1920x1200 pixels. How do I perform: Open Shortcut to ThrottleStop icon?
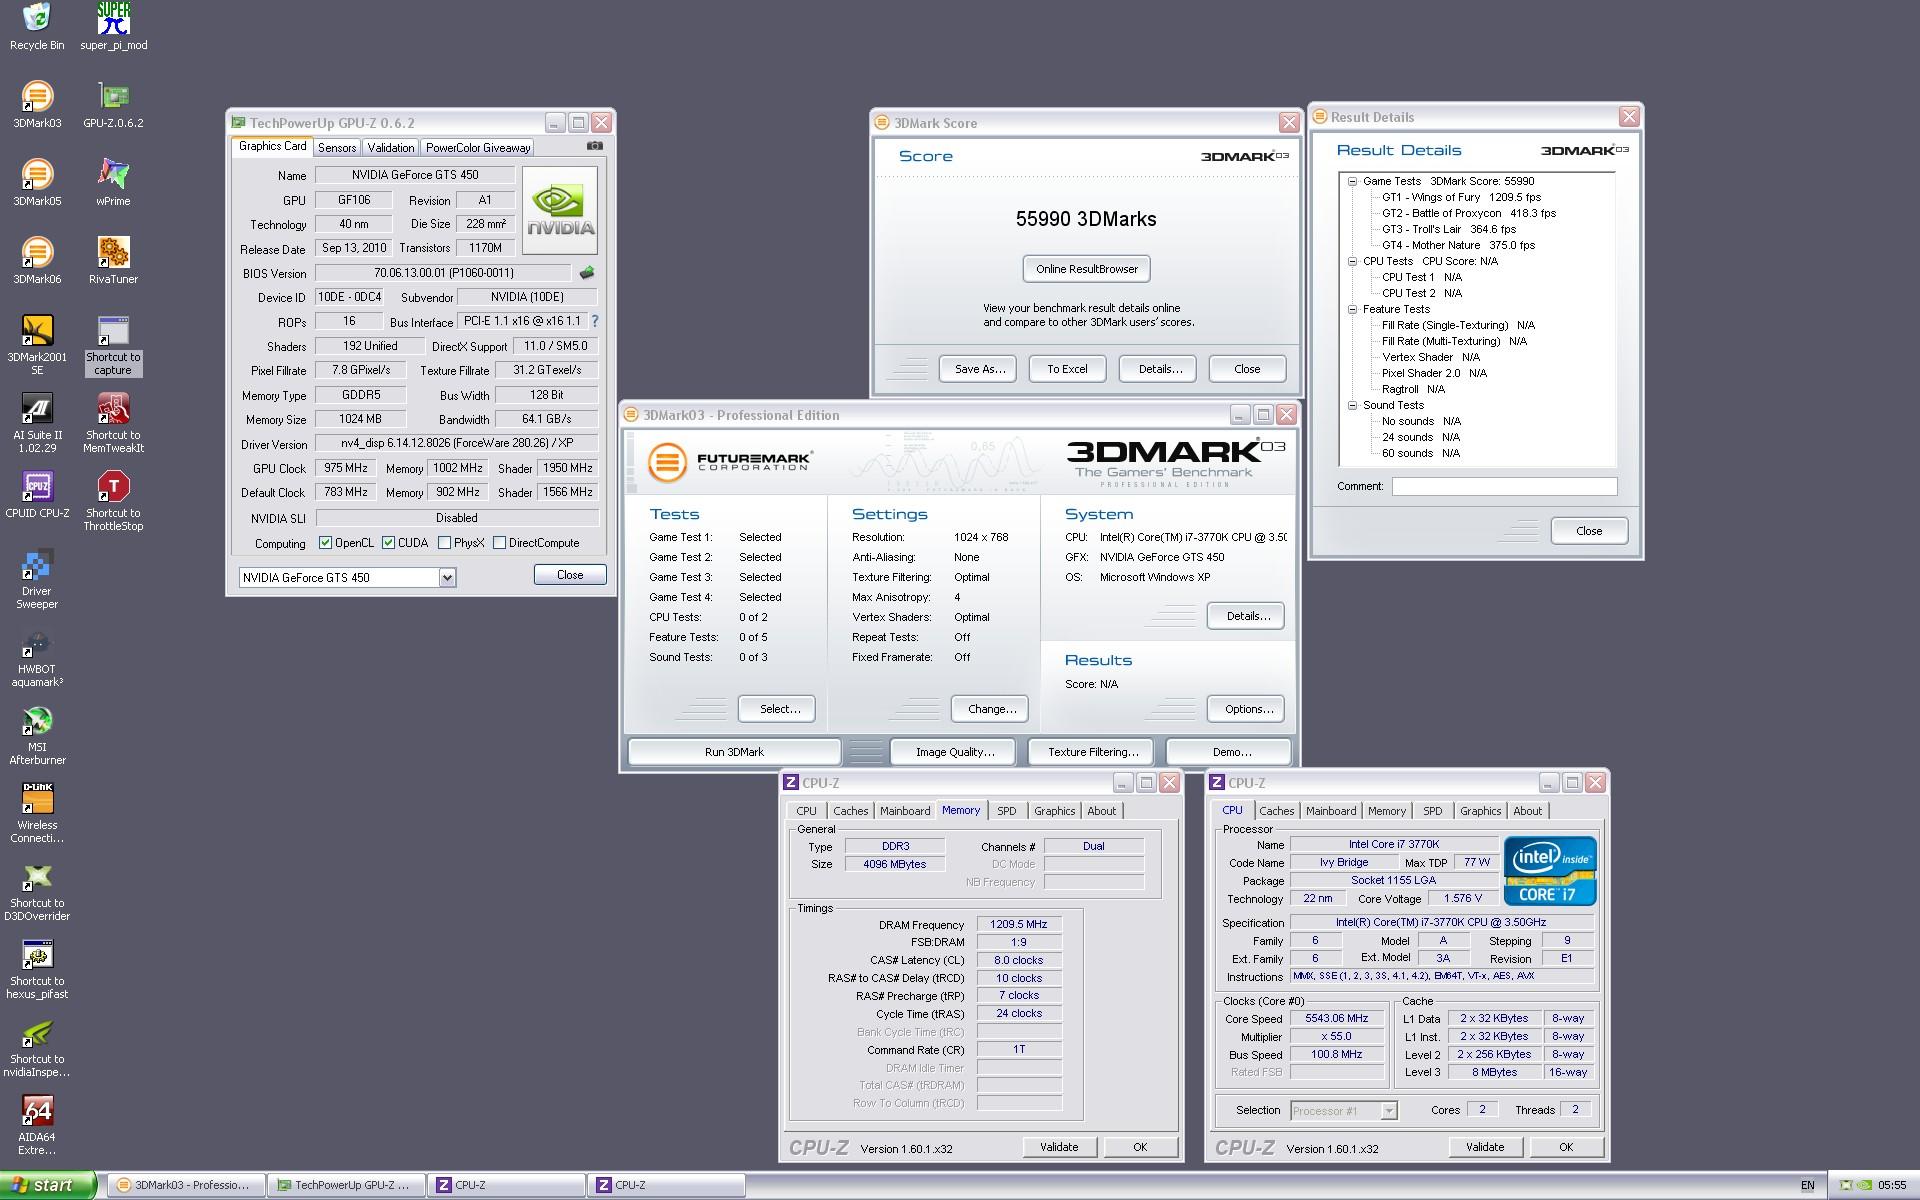pyautogui.click(x=113, y=501)
